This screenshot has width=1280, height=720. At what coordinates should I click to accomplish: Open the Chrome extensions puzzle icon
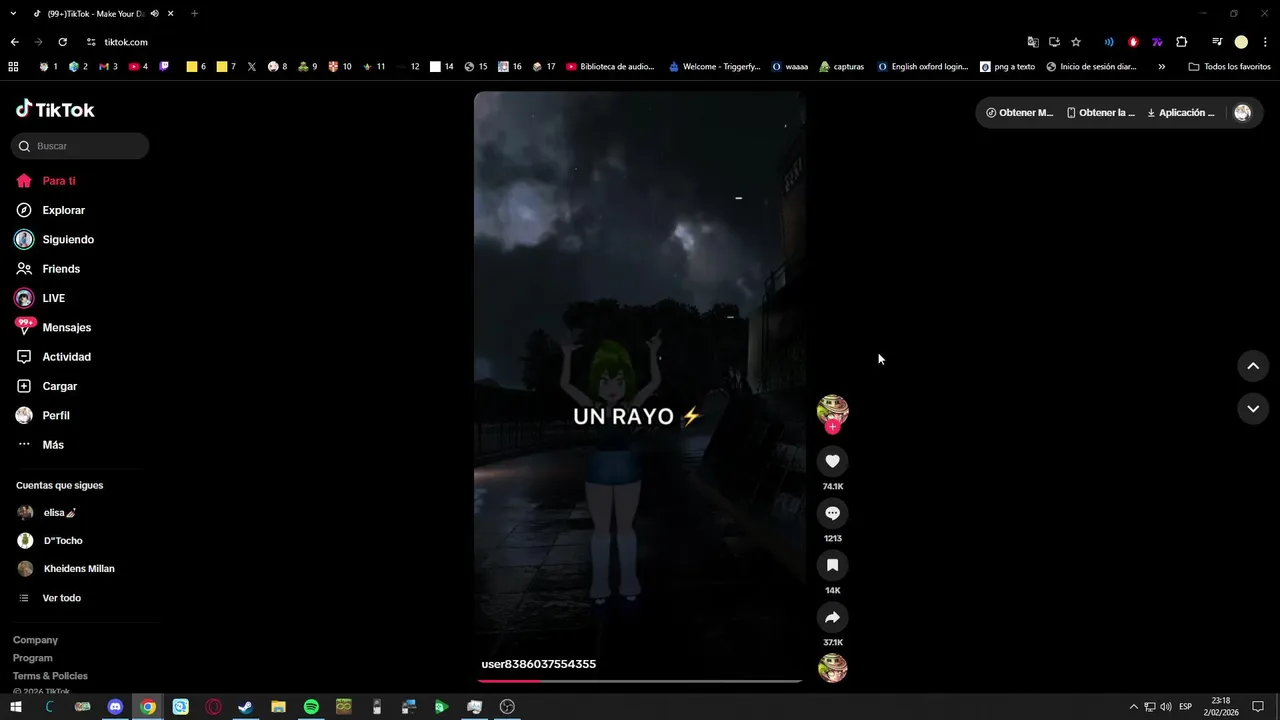(1181, 42)
